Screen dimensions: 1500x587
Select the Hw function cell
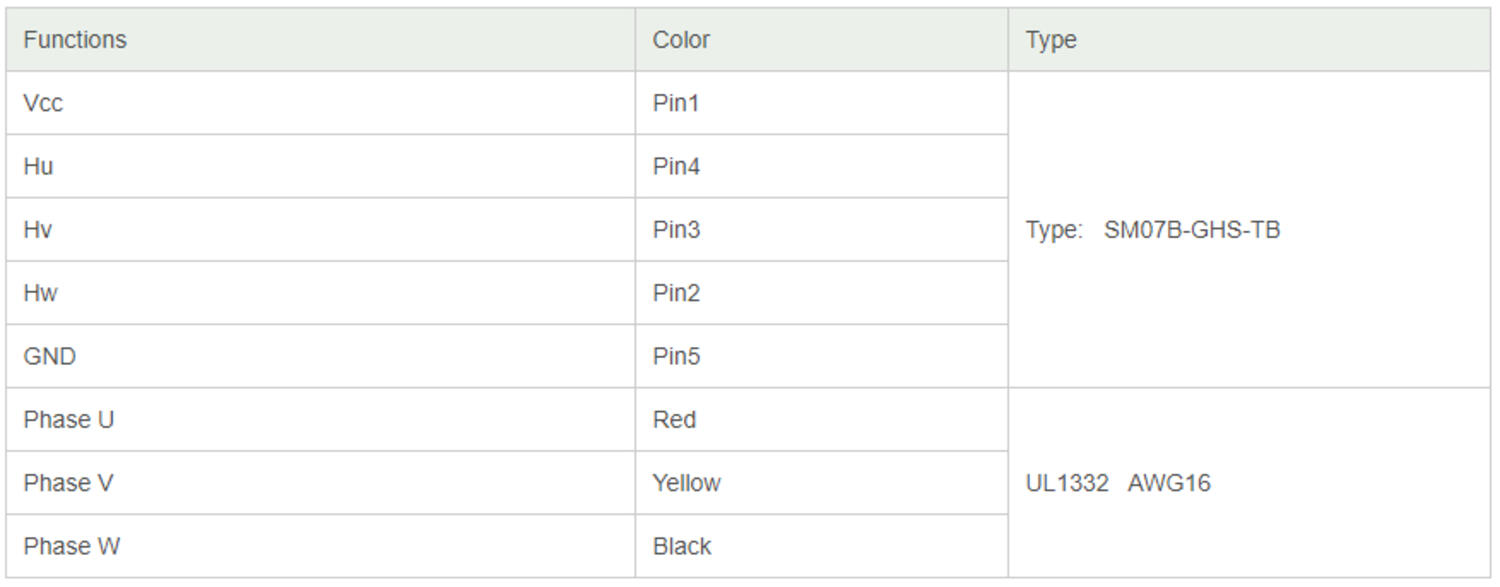point(320,293)
